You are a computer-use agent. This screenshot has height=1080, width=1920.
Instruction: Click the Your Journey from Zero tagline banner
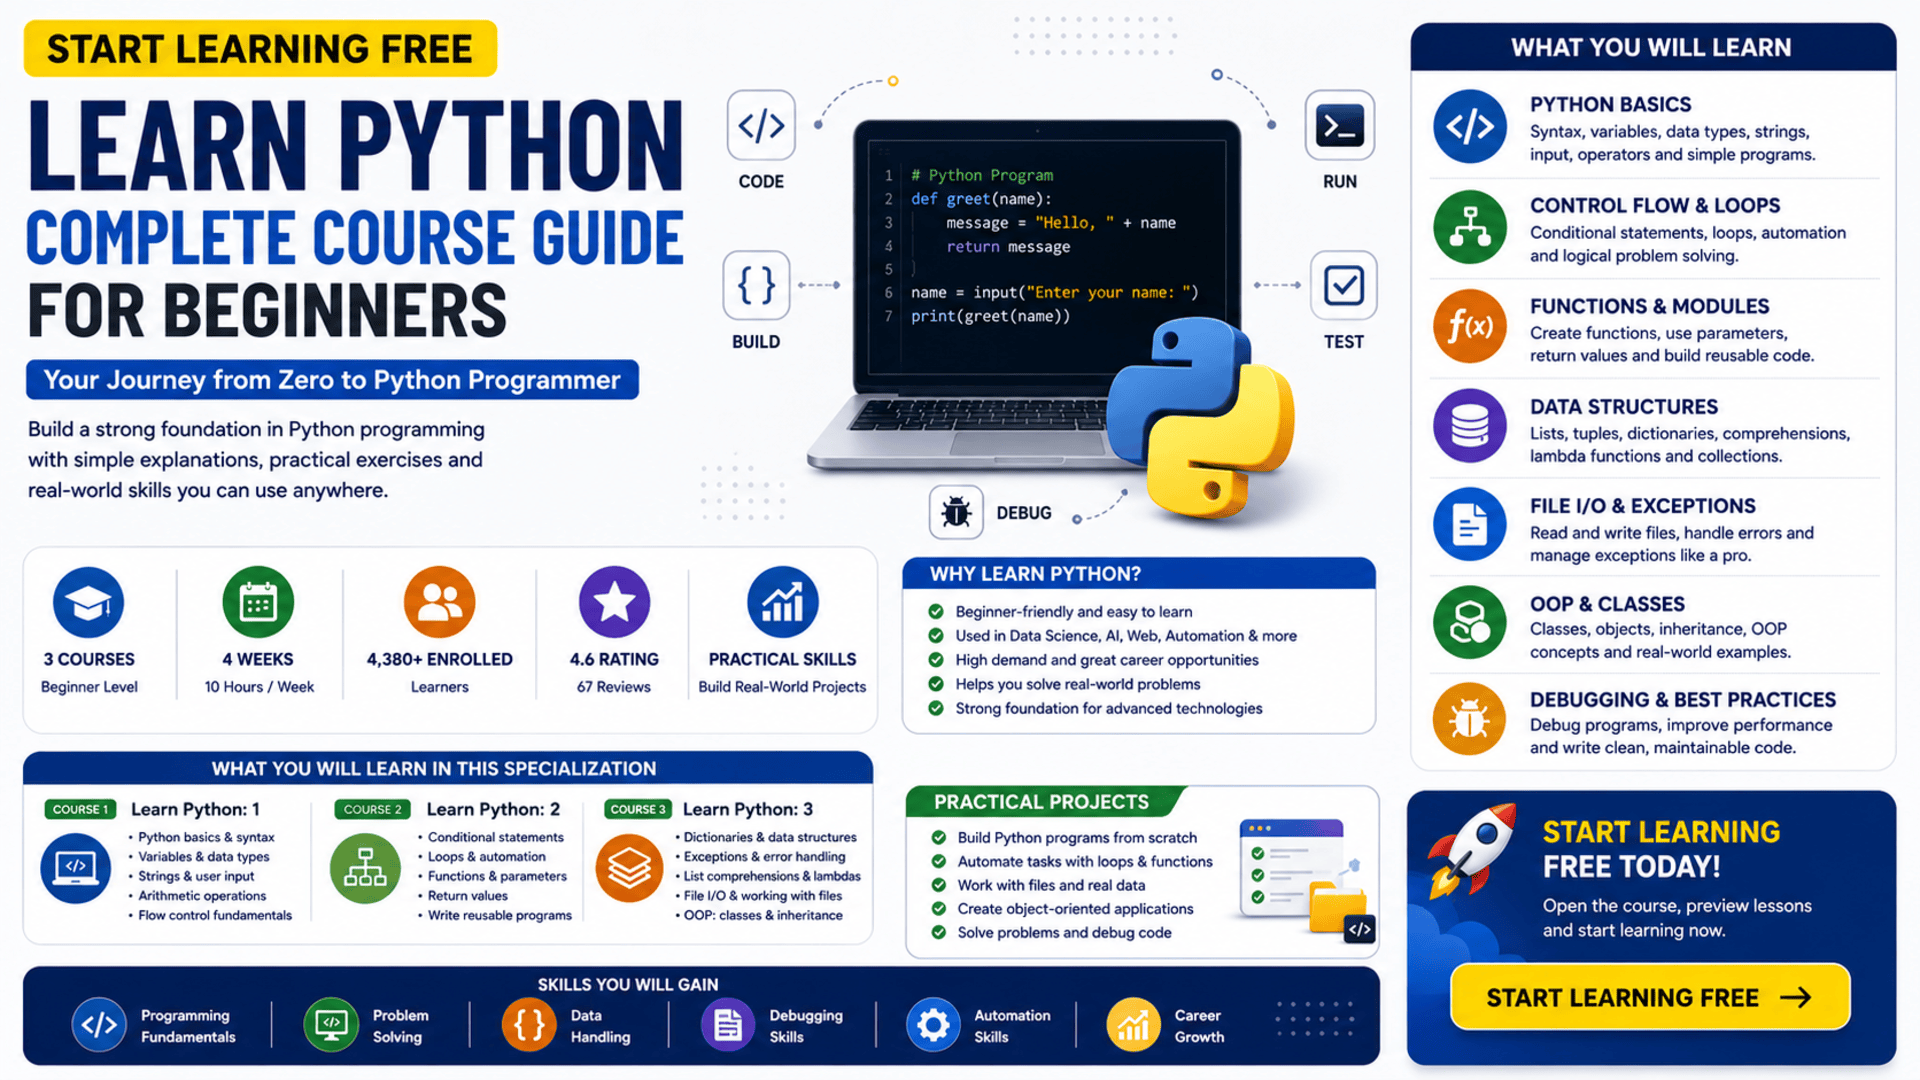point(332,380)
